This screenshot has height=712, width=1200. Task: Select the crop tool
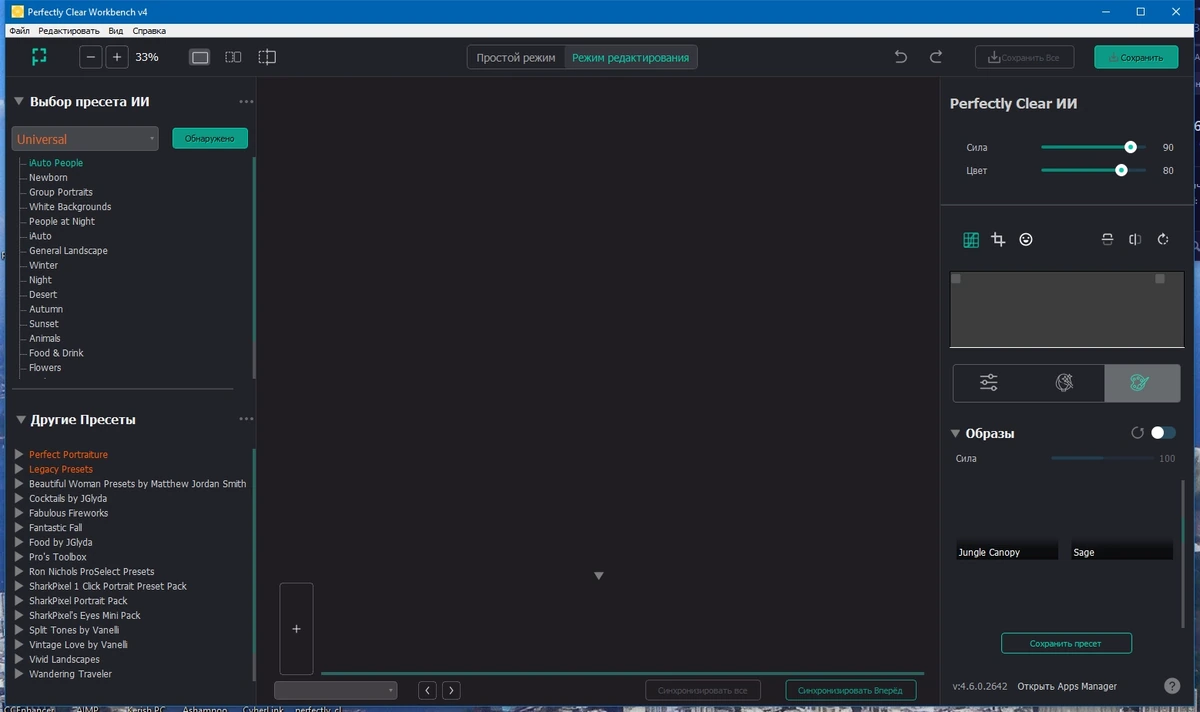click(998, 239)
